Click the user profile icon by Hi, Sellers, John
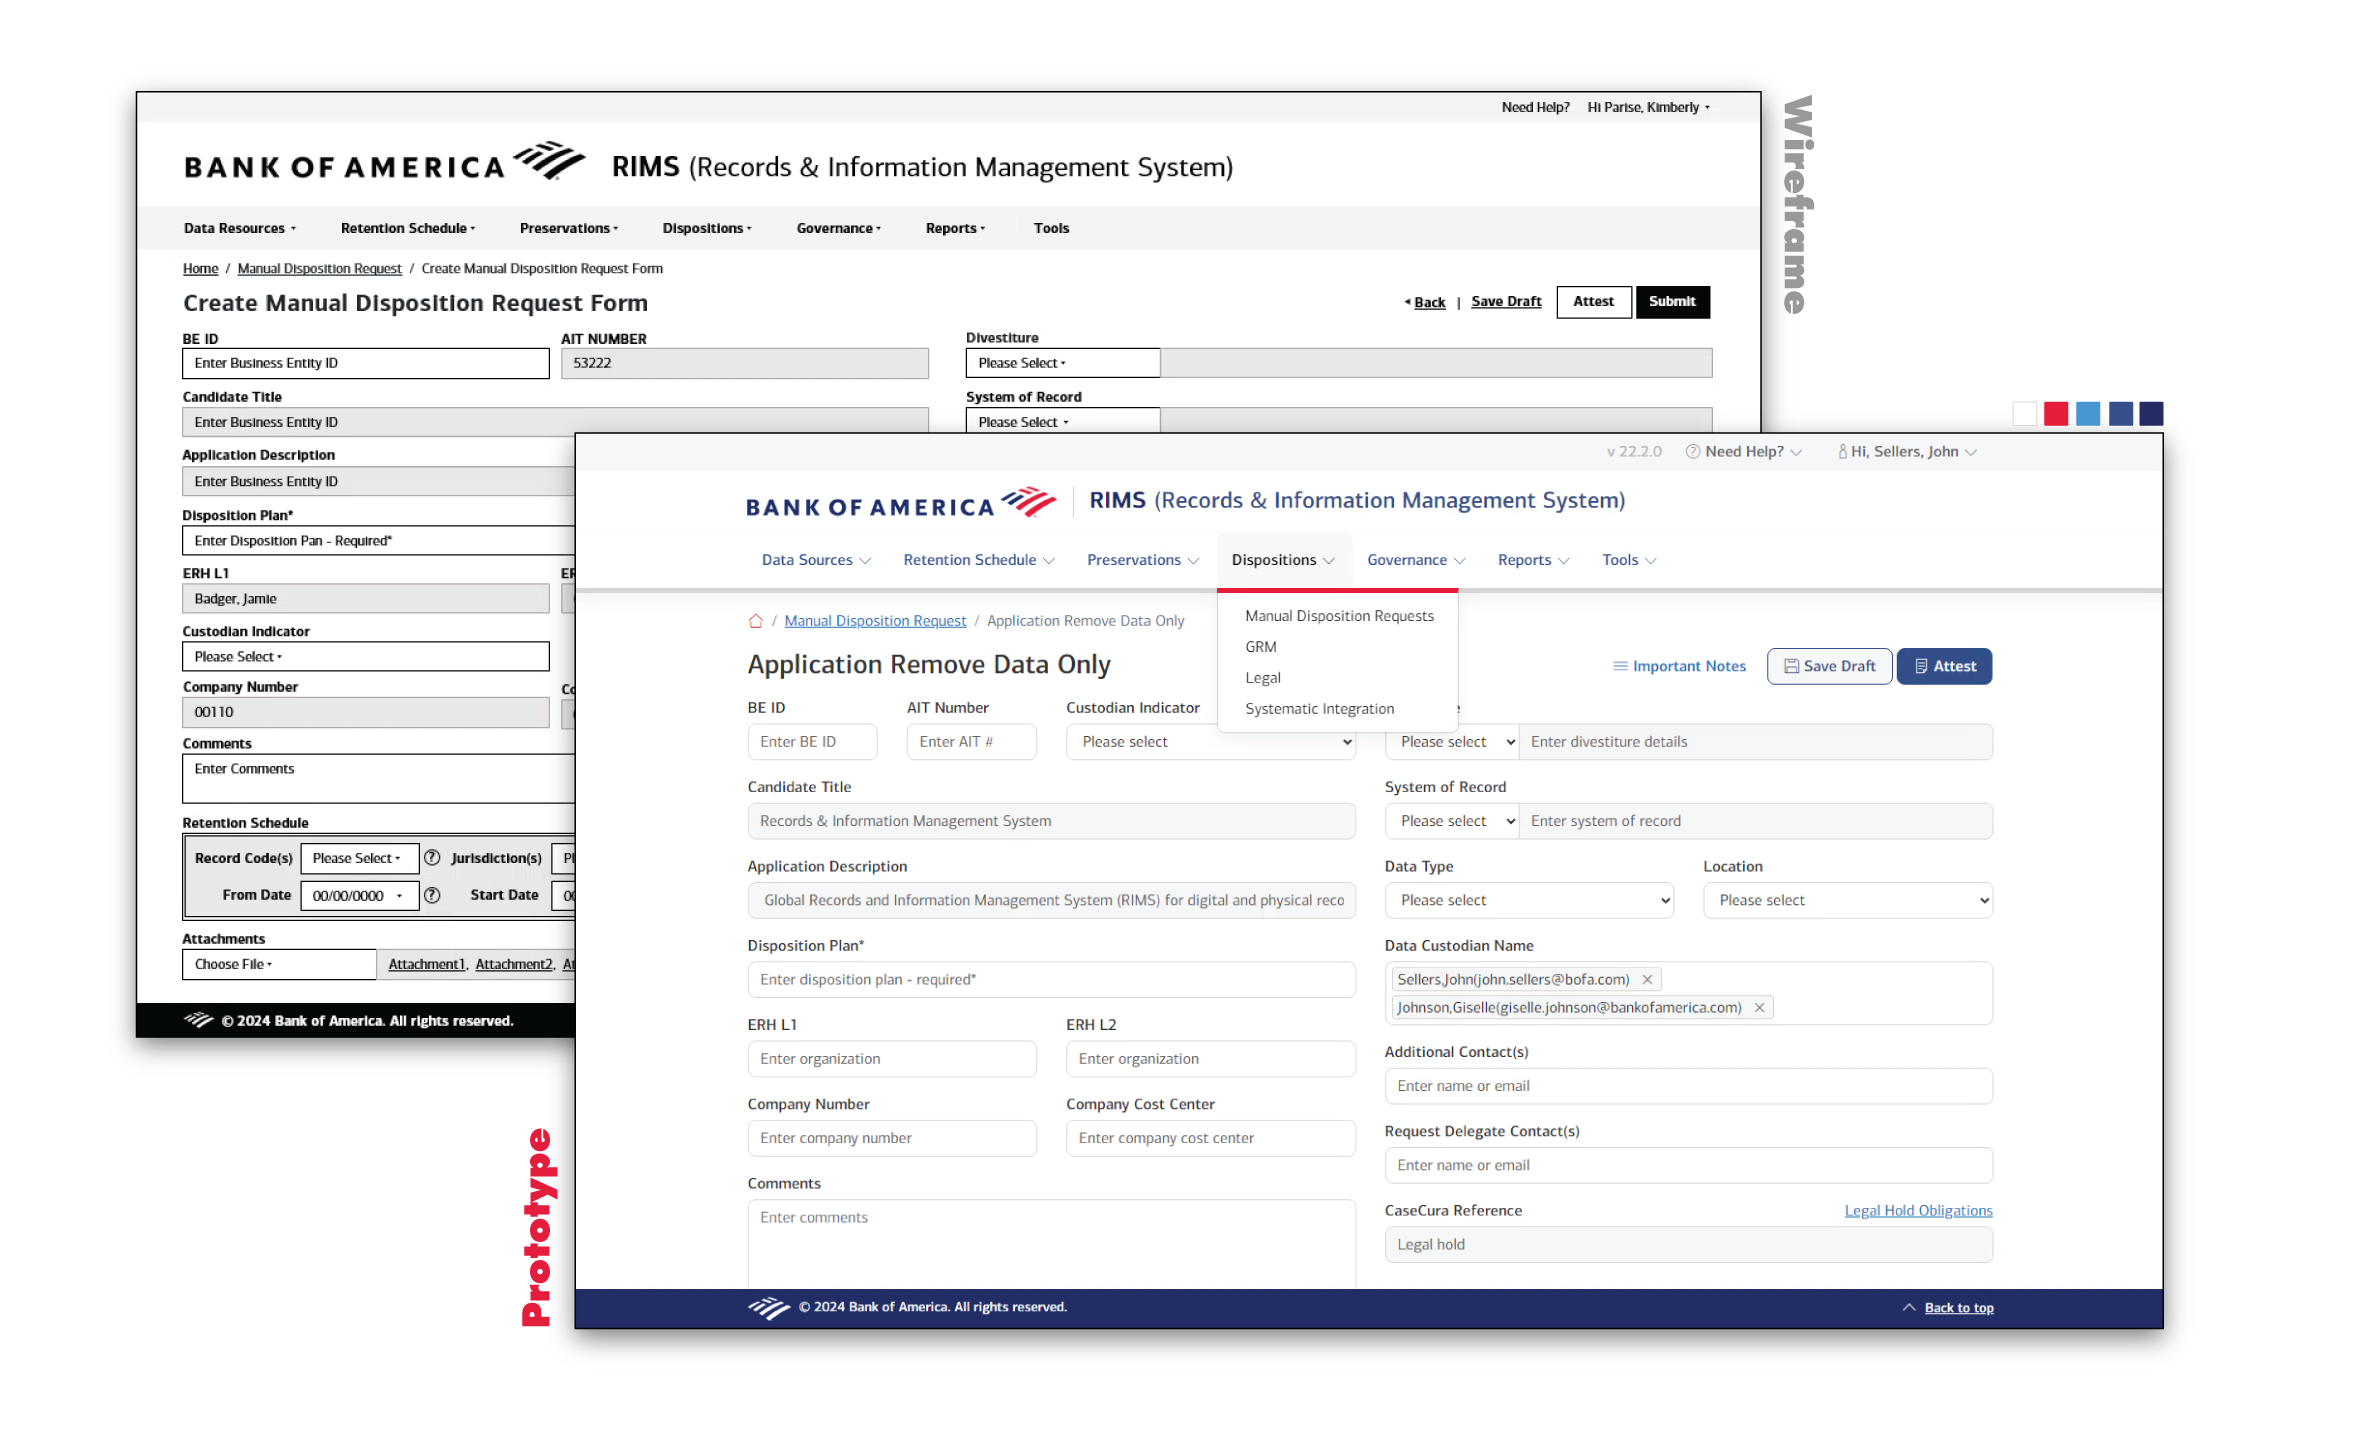The image size is (2376, 1440). [x=1842, y=452]
